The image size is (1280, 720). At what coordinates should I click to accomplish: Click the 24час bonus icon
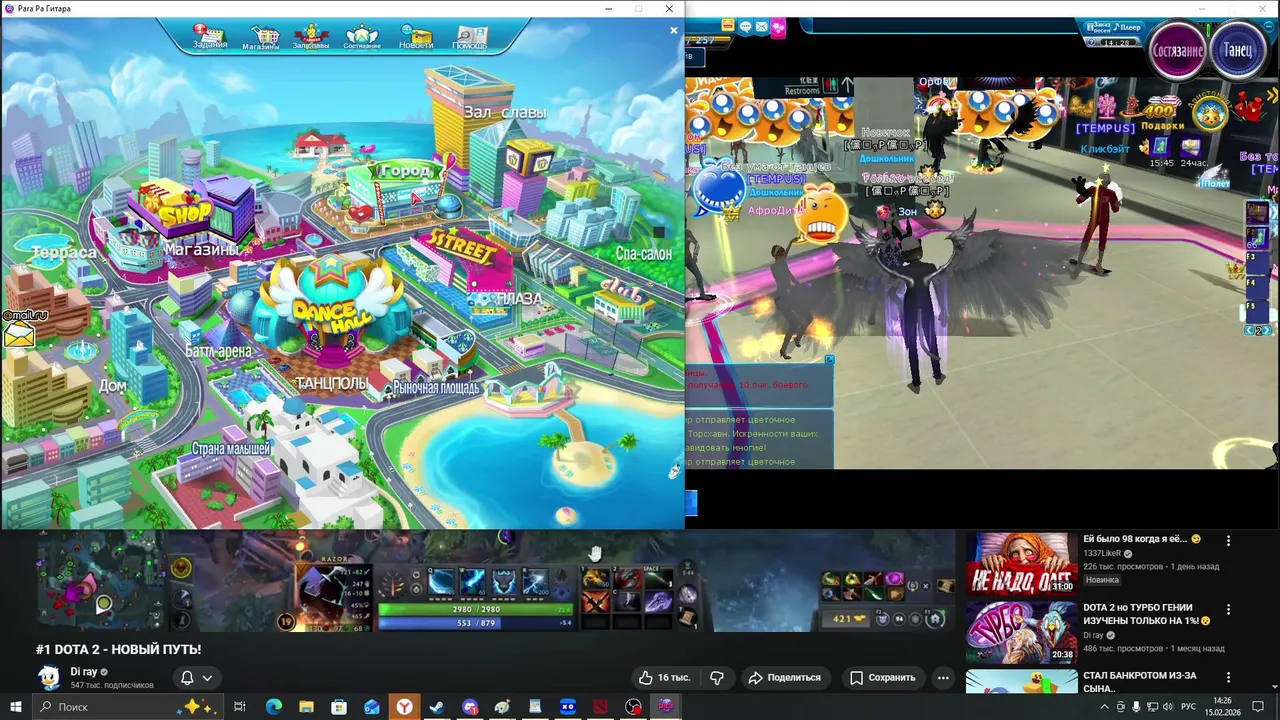pos(1191,151)
